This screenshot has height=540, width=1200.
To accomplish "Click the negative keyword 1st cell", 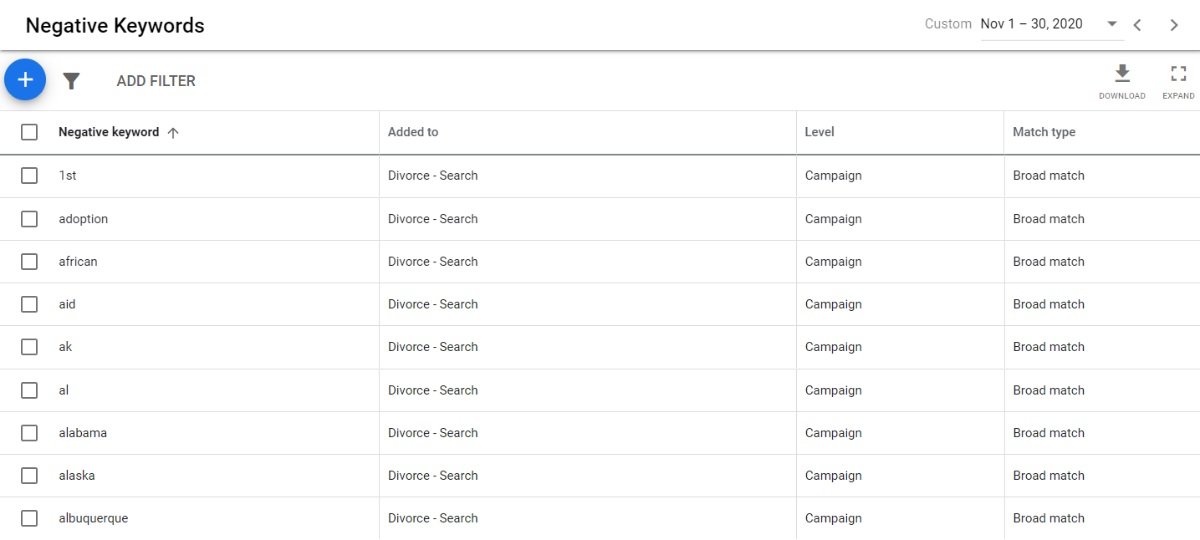I will tap(68, 176).
